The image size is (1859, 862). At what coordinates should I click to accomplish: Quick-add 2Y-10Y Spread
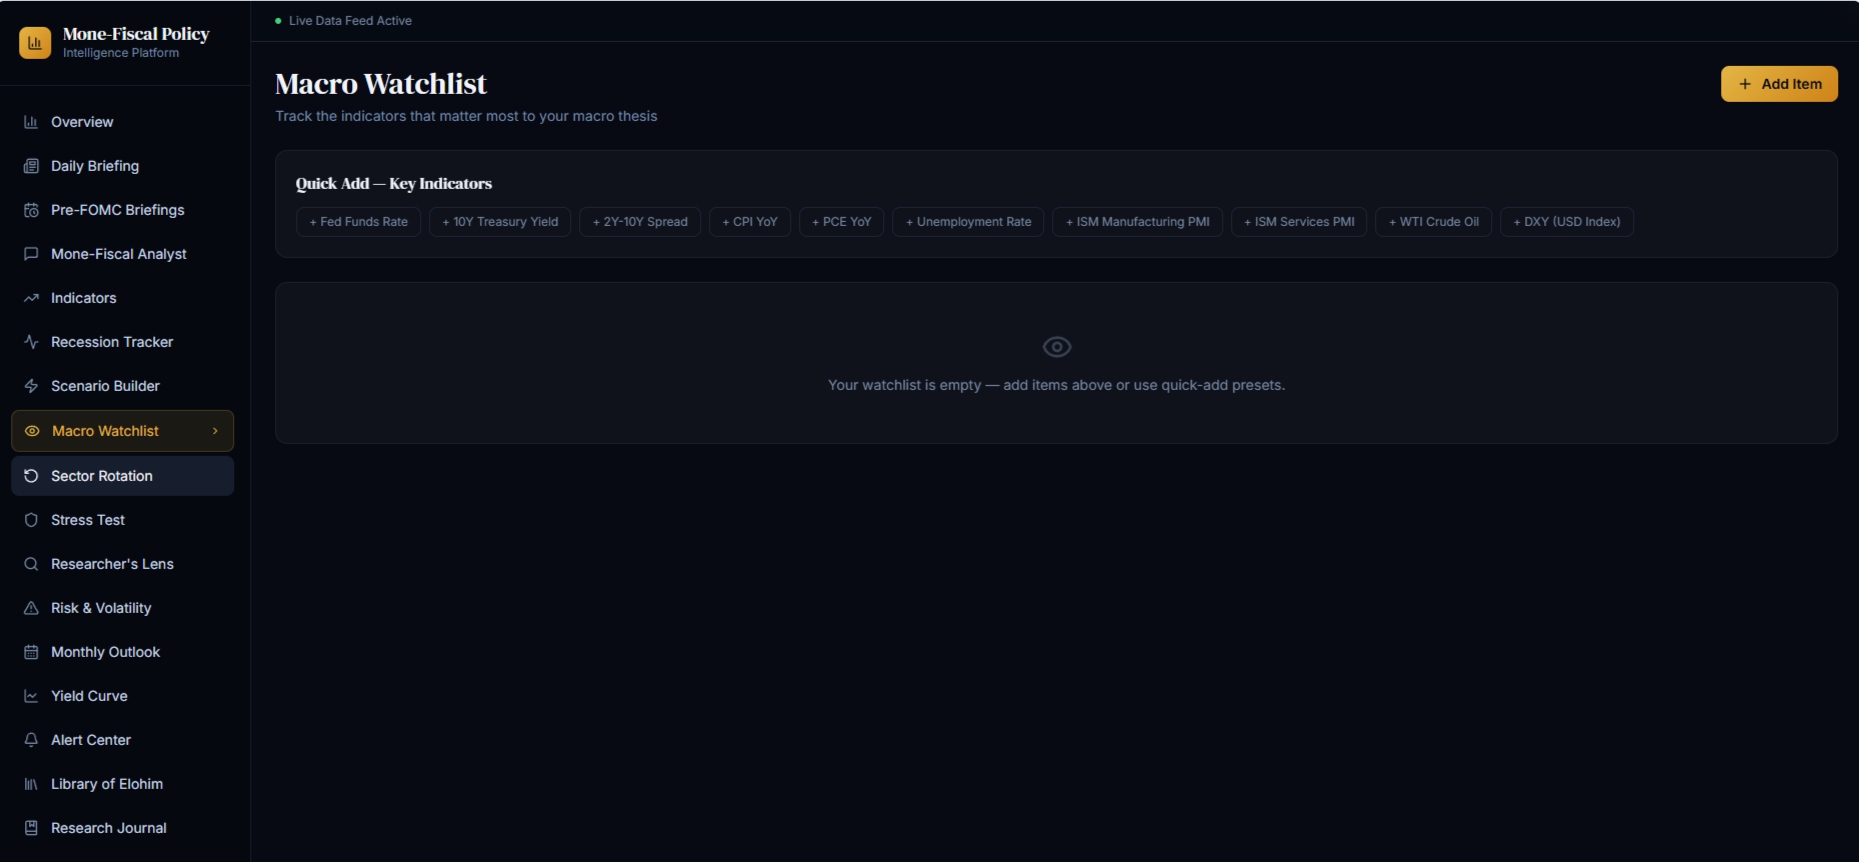pyautogui.click(x=640, y=222)
